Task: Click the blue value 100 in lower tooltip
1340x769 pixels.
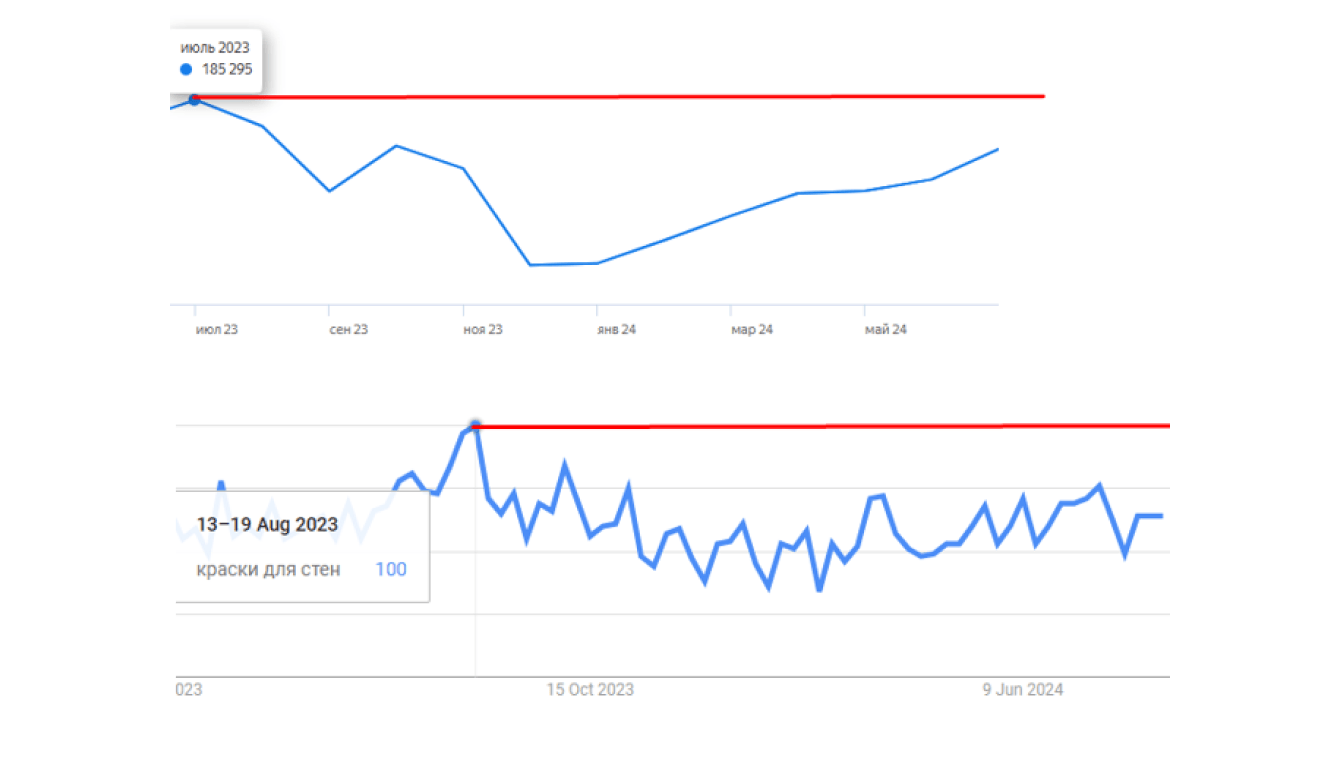Action: tap(391, 569)
